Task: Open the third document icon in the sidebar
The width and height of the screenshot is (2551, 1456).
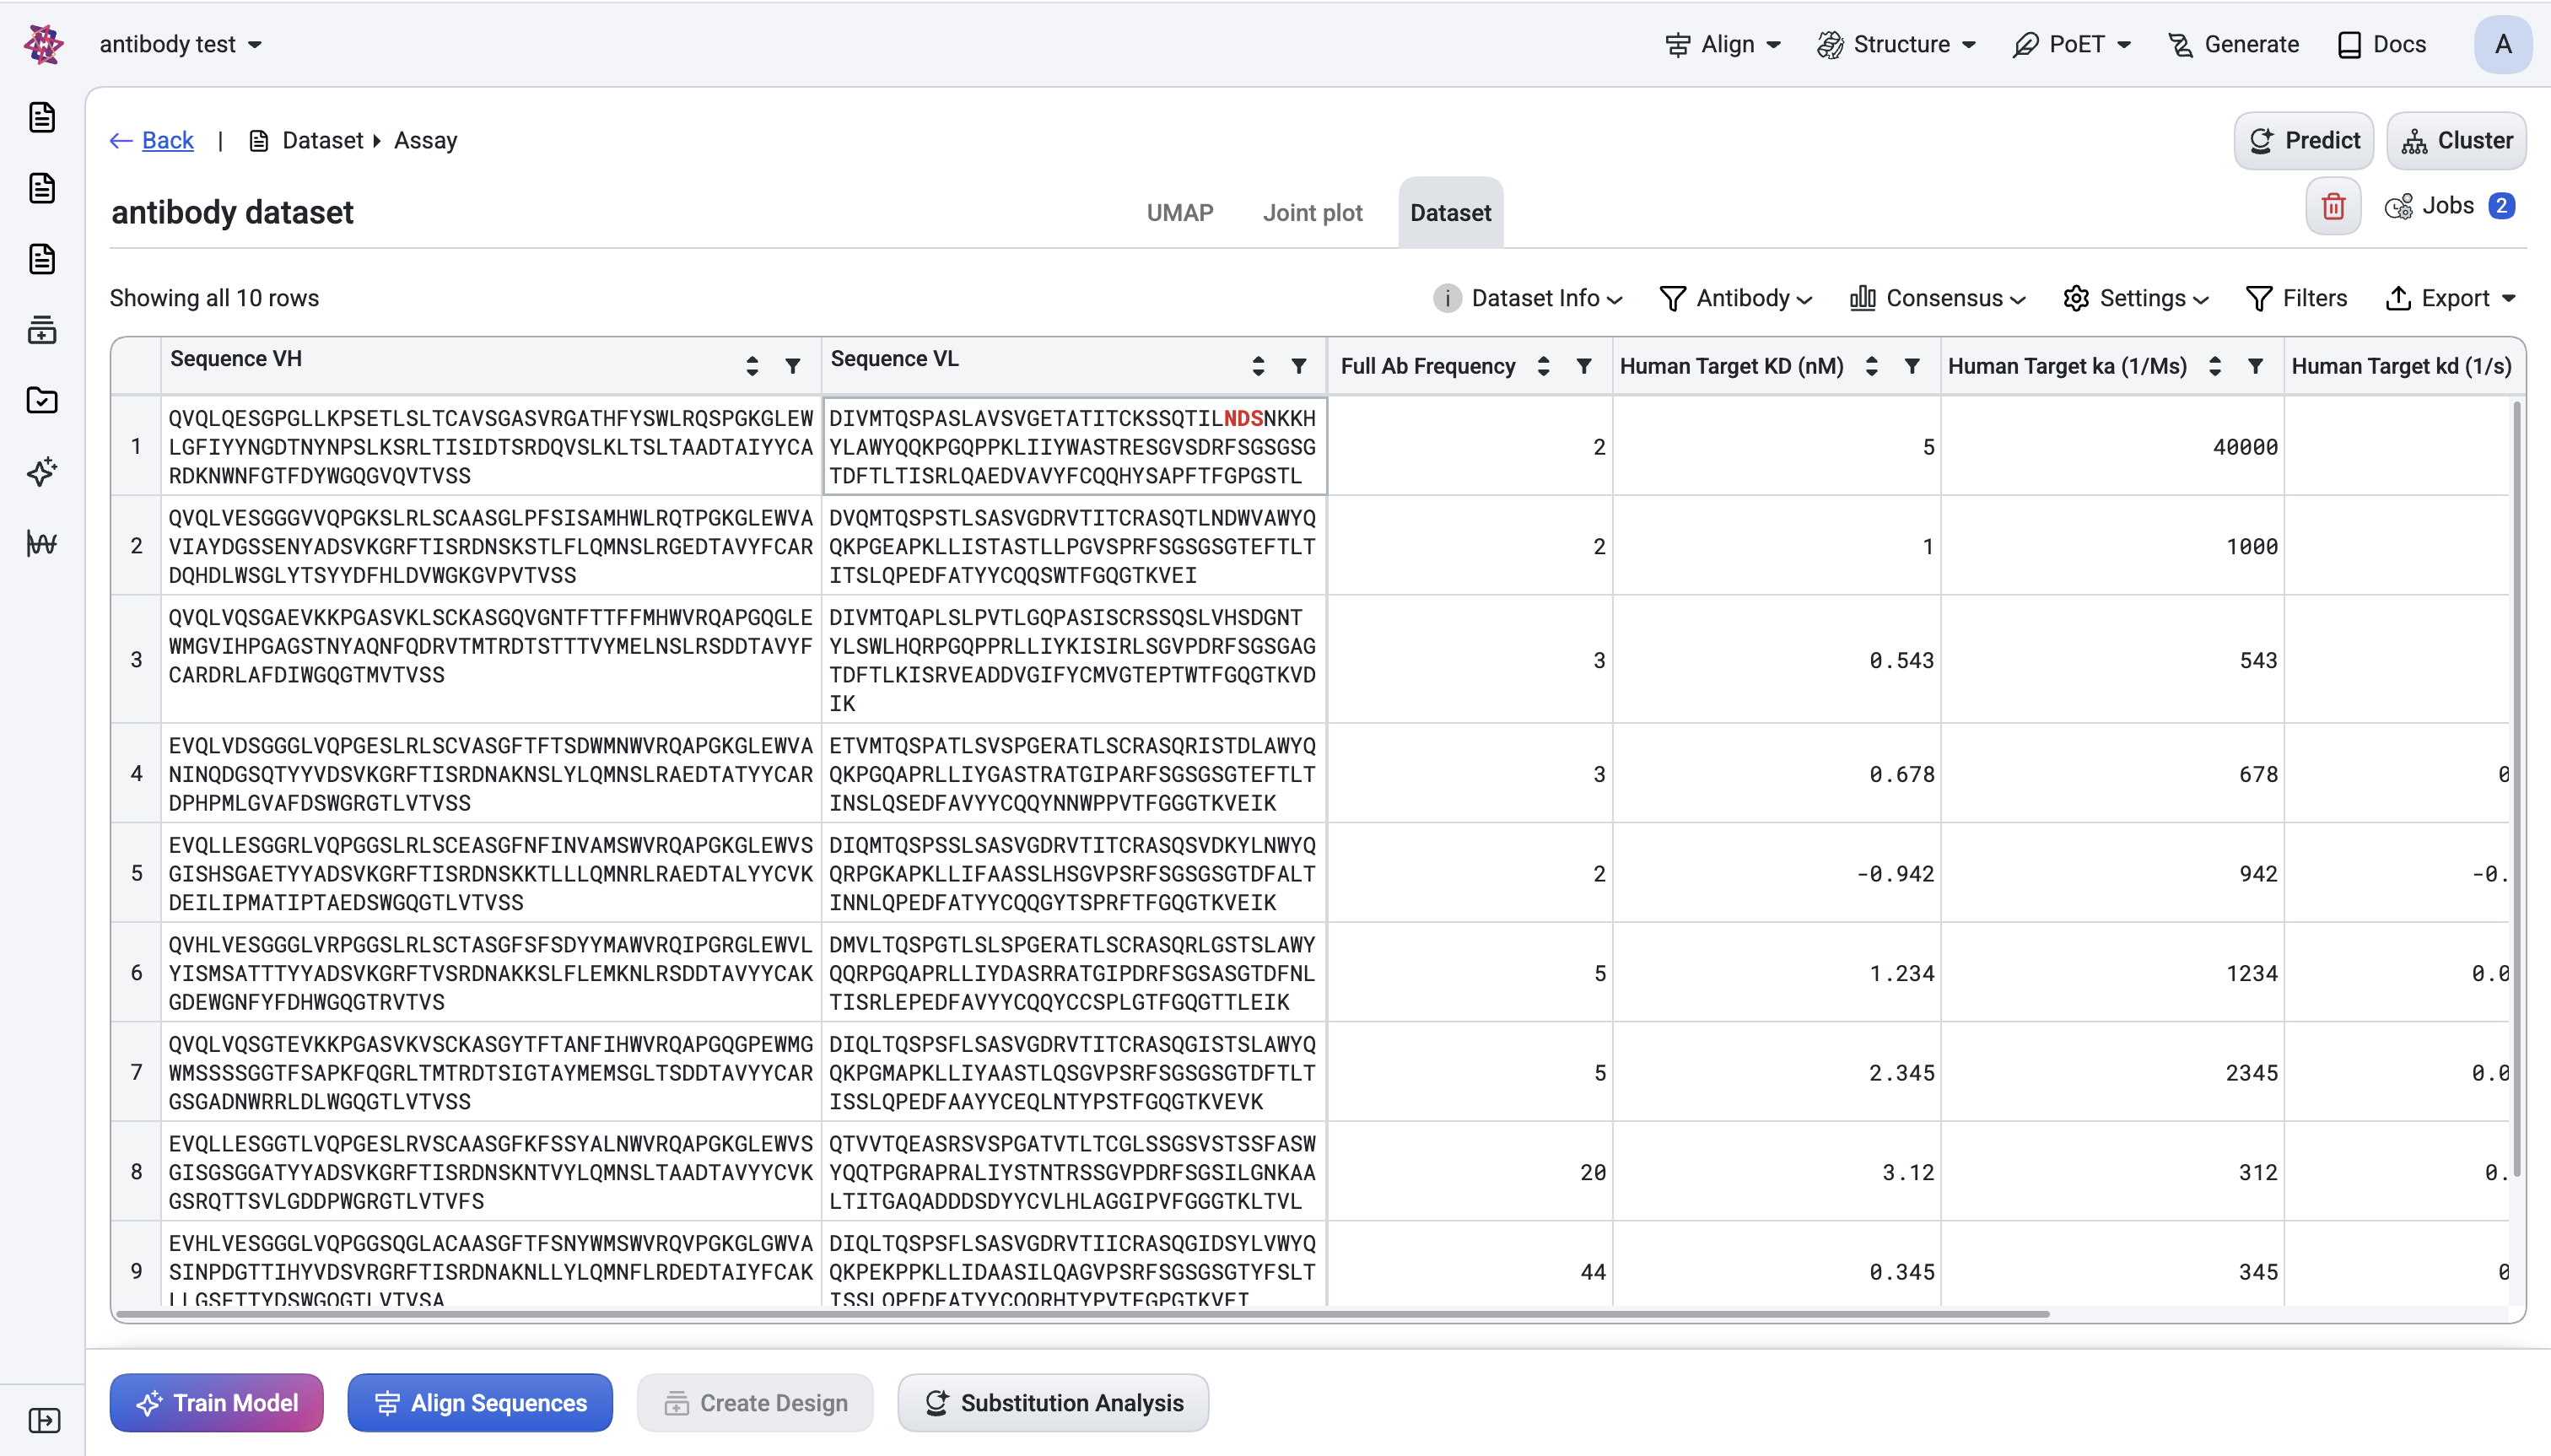Action: 42,259
